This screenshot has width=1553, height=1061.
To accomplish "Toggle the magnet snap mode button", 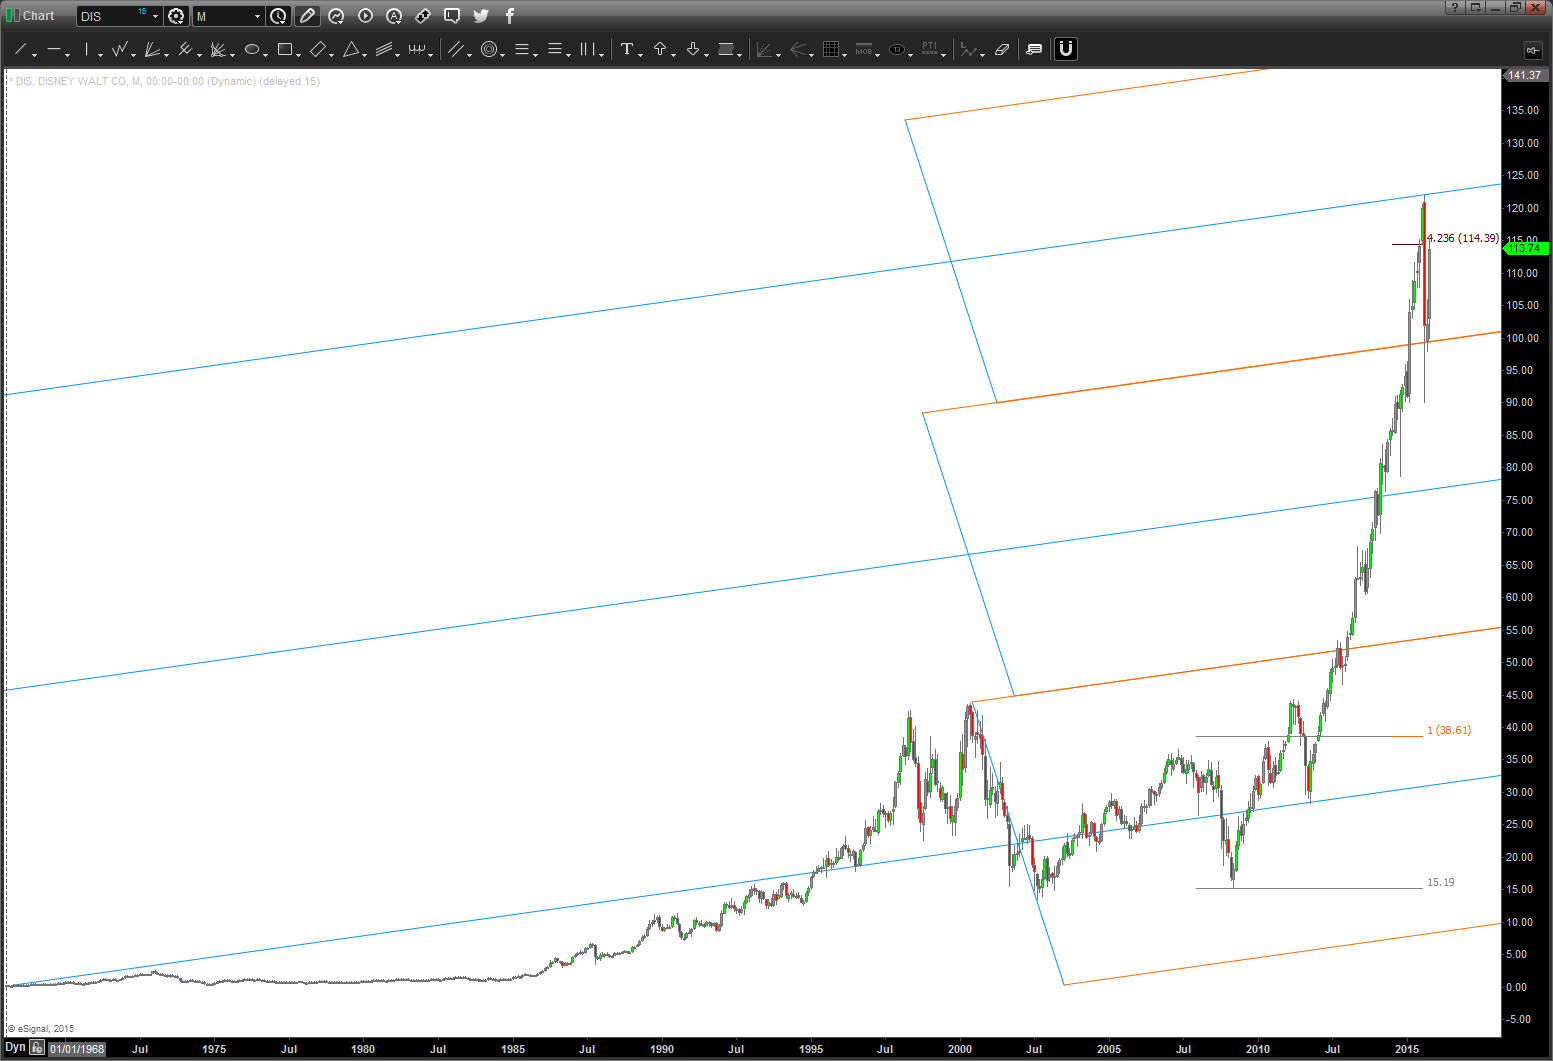I will coord(1066,49).
